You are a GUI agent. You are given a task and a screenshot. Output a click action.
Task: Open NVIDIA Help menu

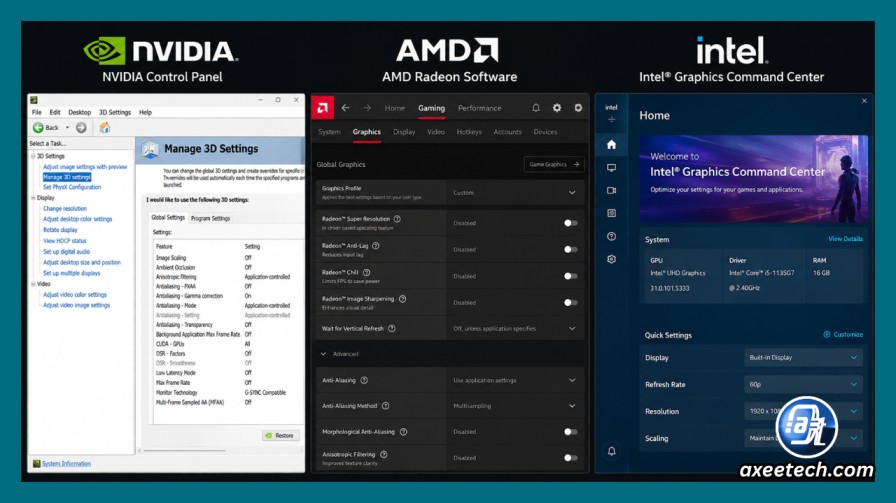[x=145, y=112]
